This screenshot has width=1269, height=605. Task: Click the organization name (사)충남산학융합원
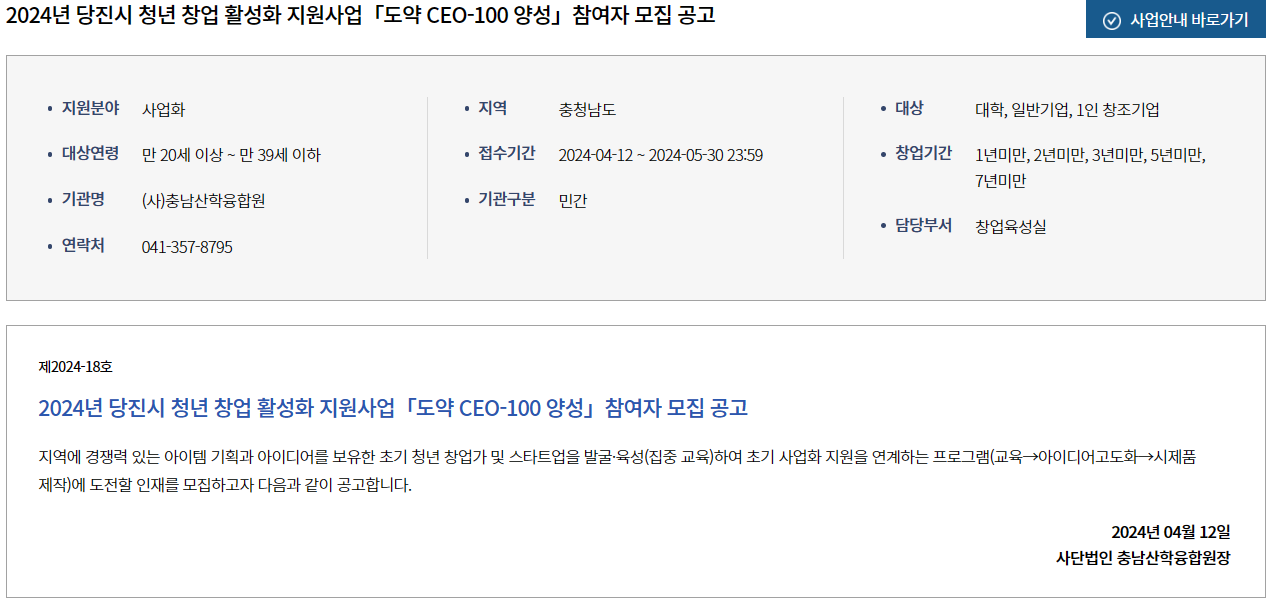click(203, 200)
